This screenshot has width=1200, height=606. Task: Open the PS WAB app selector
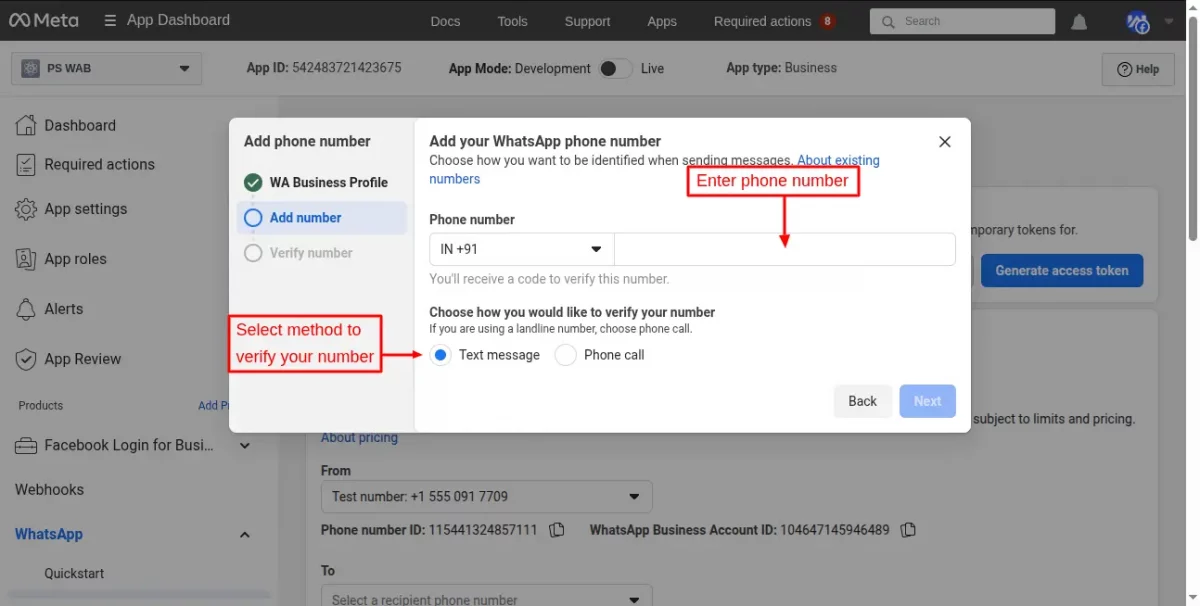(106, 68)
